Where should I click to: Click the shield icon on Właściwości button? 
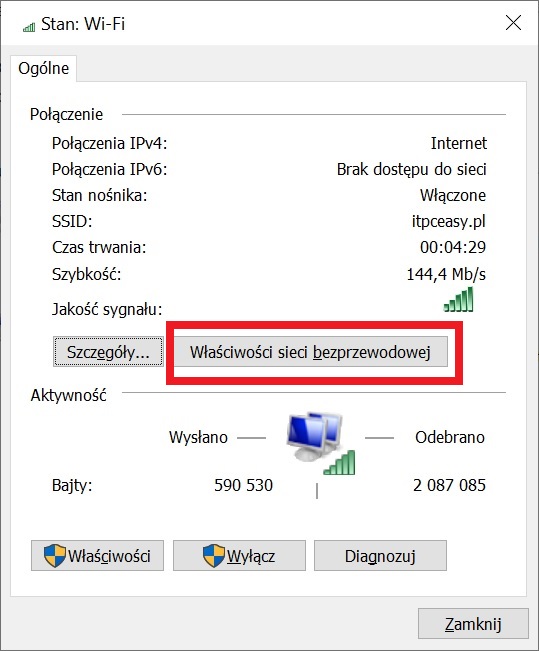point(55,556)
